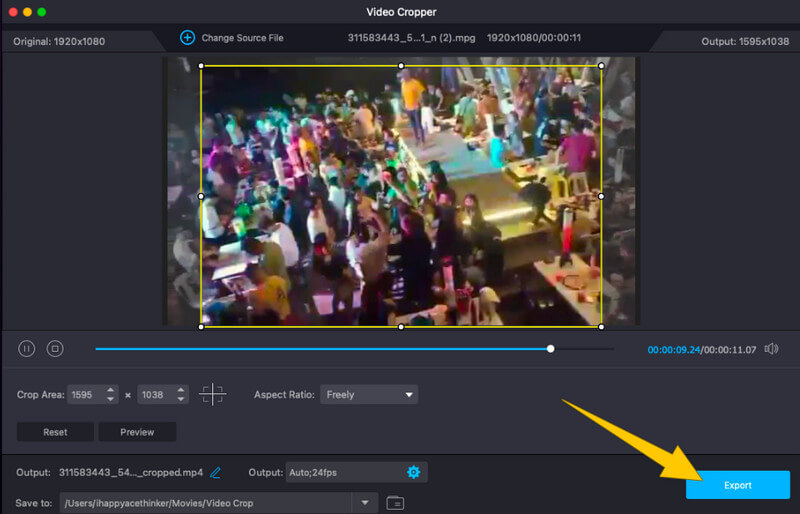This screenshot has height=514, width=800.
Task: Pause the video playback
Action: [x=27, y=349]
